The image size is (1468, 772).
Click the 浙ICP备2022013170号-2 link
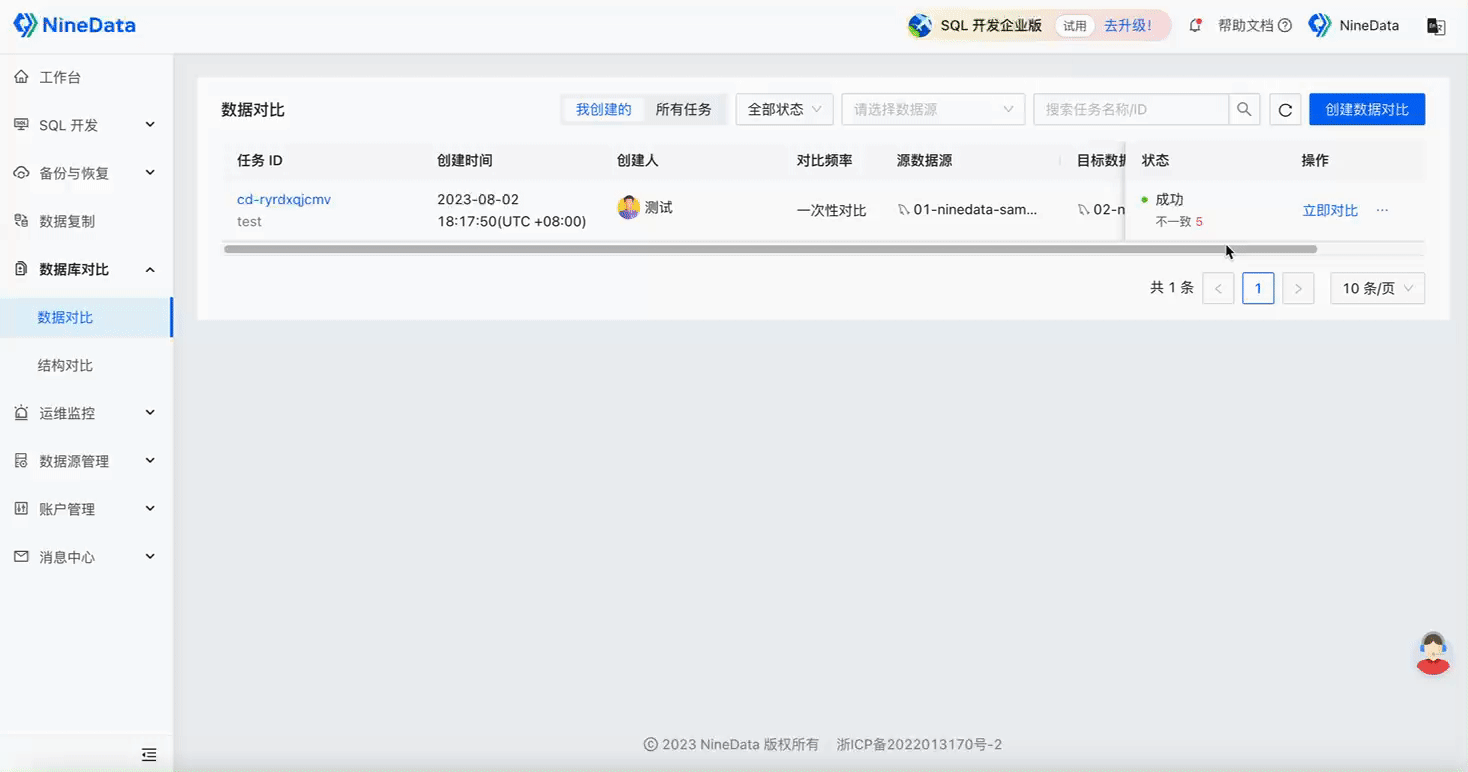pos(919,744)
